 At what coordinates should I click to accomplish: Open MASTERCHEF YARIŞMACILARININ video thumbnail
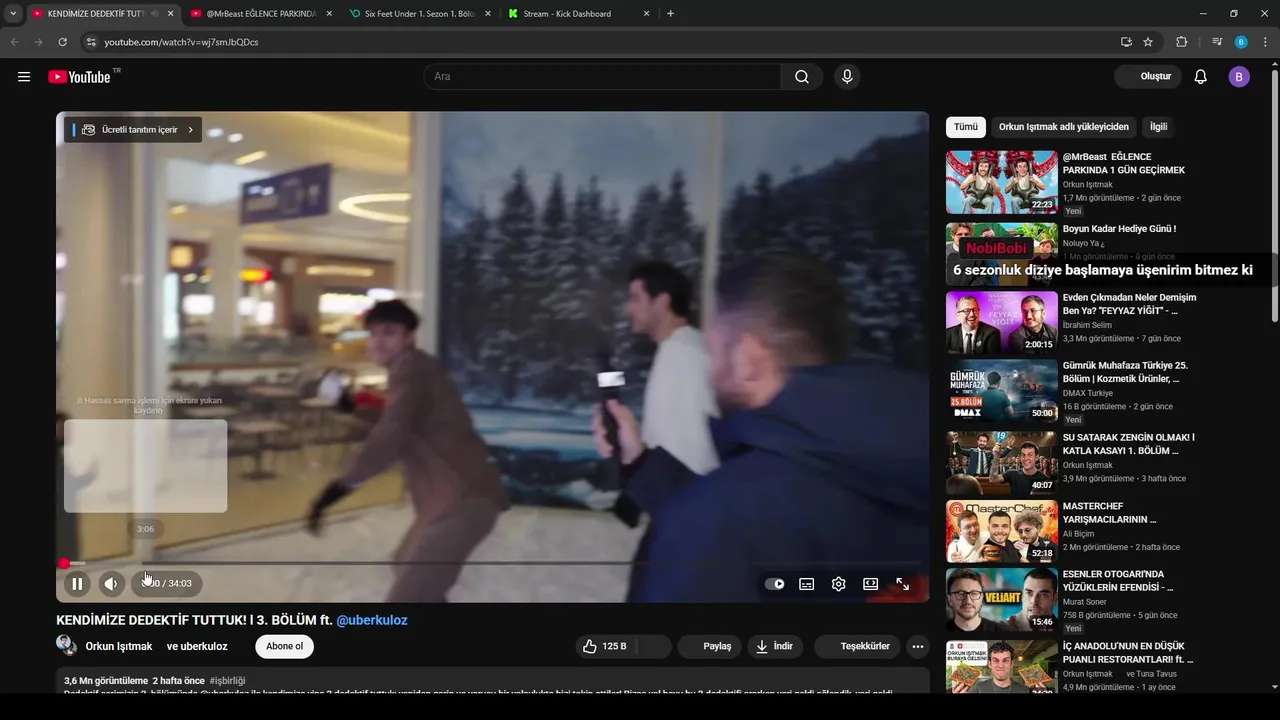click(x=1001, y=531)
